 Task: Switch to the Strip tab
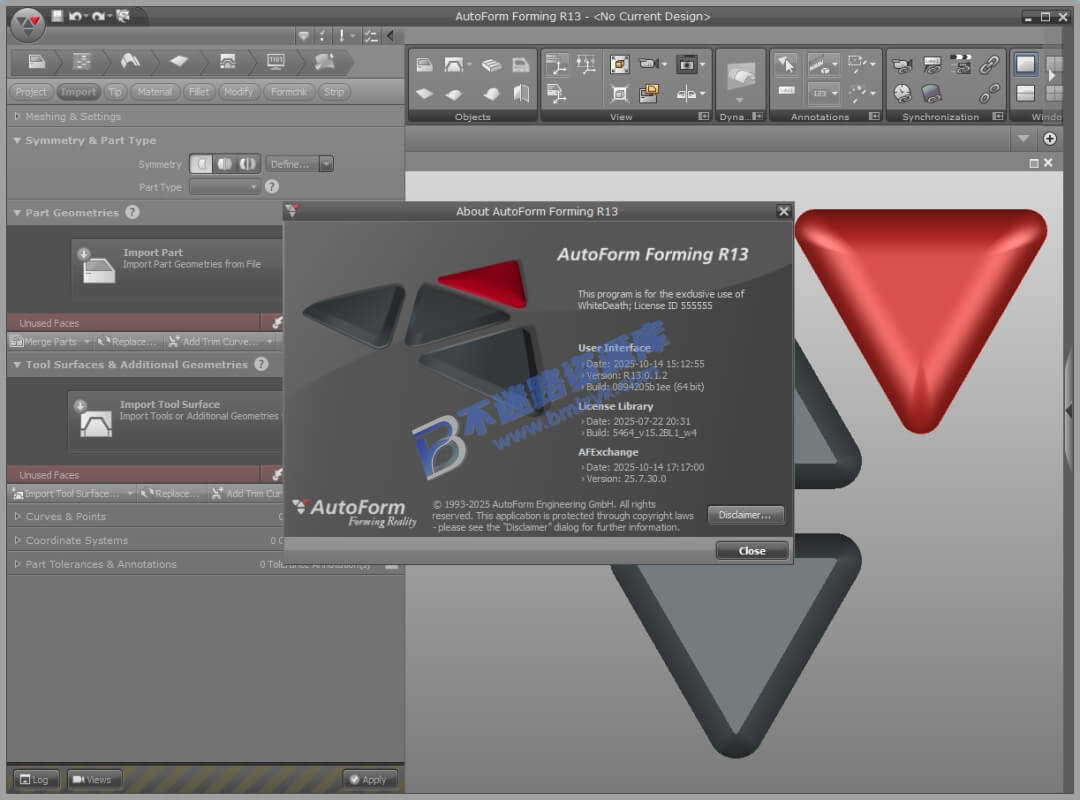click(334, 92)
